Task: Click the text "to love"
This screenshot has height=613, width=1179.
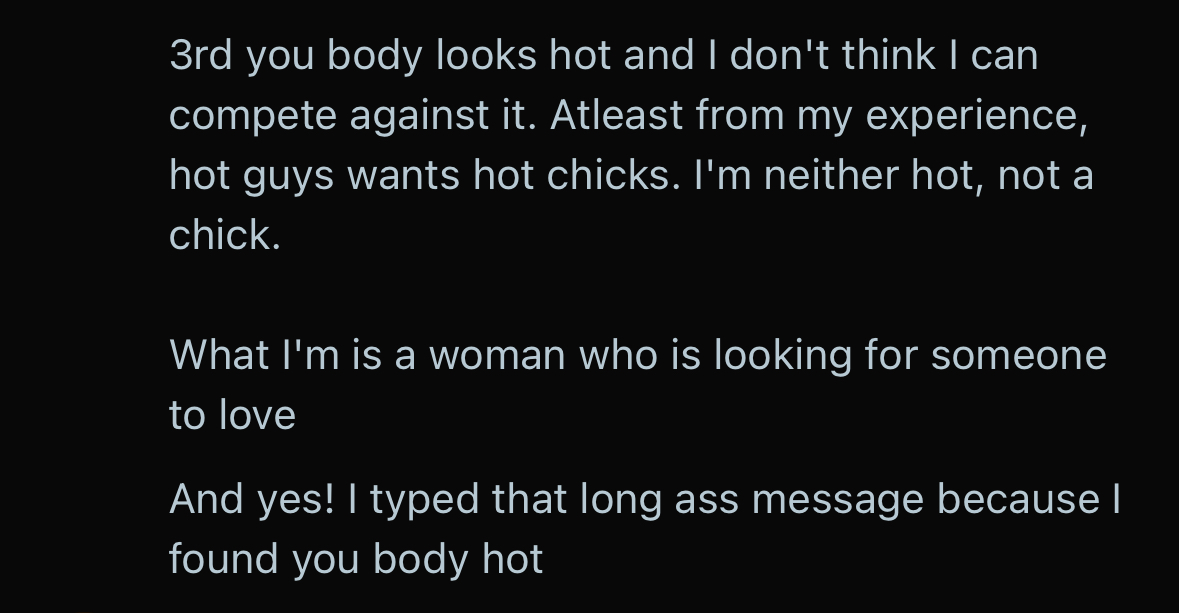Action: click(x=232, y=415)
